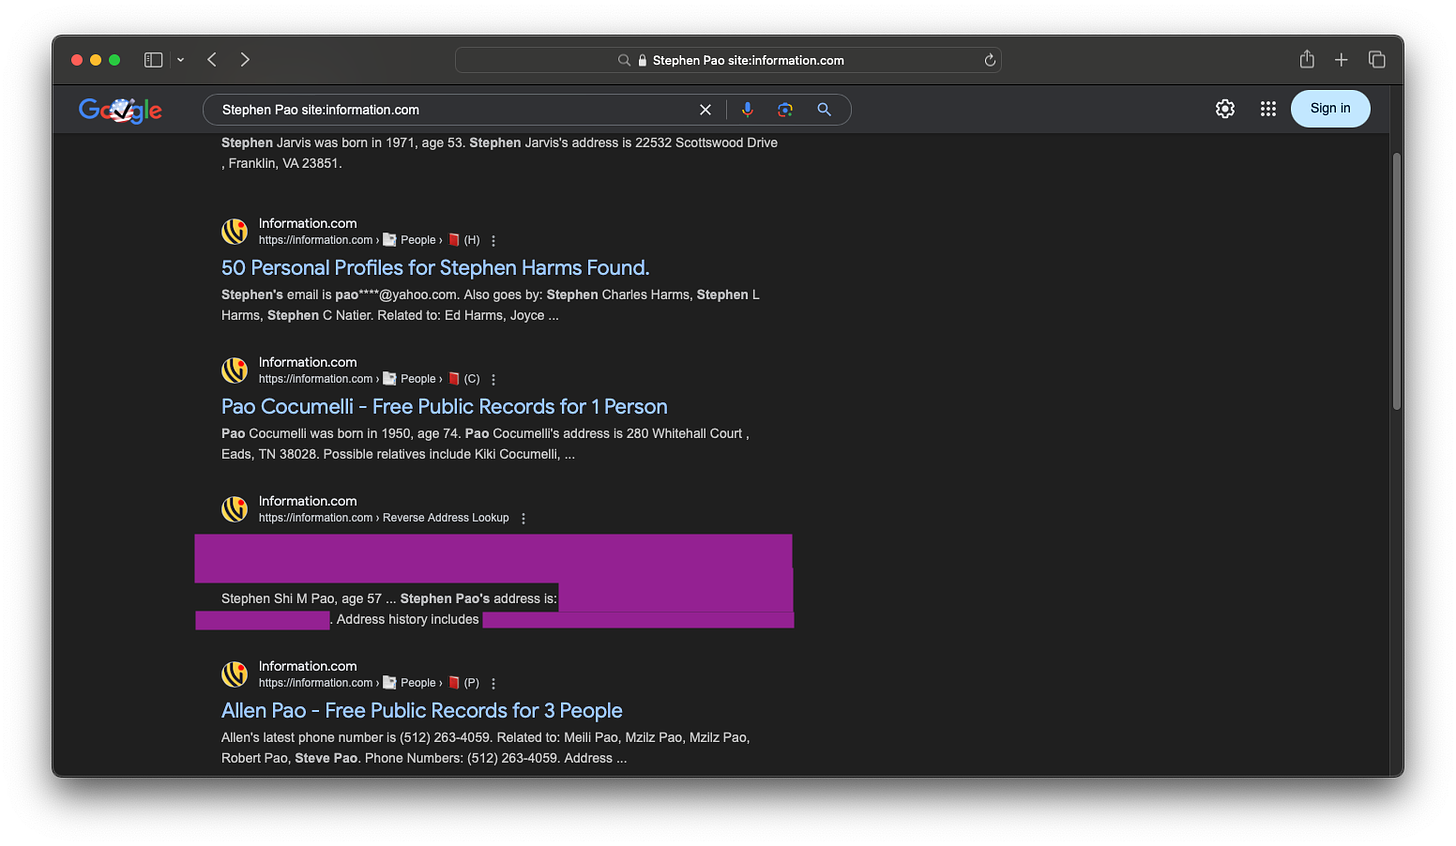Open 'Pao Cocumelli - Free Public Records' result
The height and width of the screenshot is (846, 1456).
coord(444,407)
